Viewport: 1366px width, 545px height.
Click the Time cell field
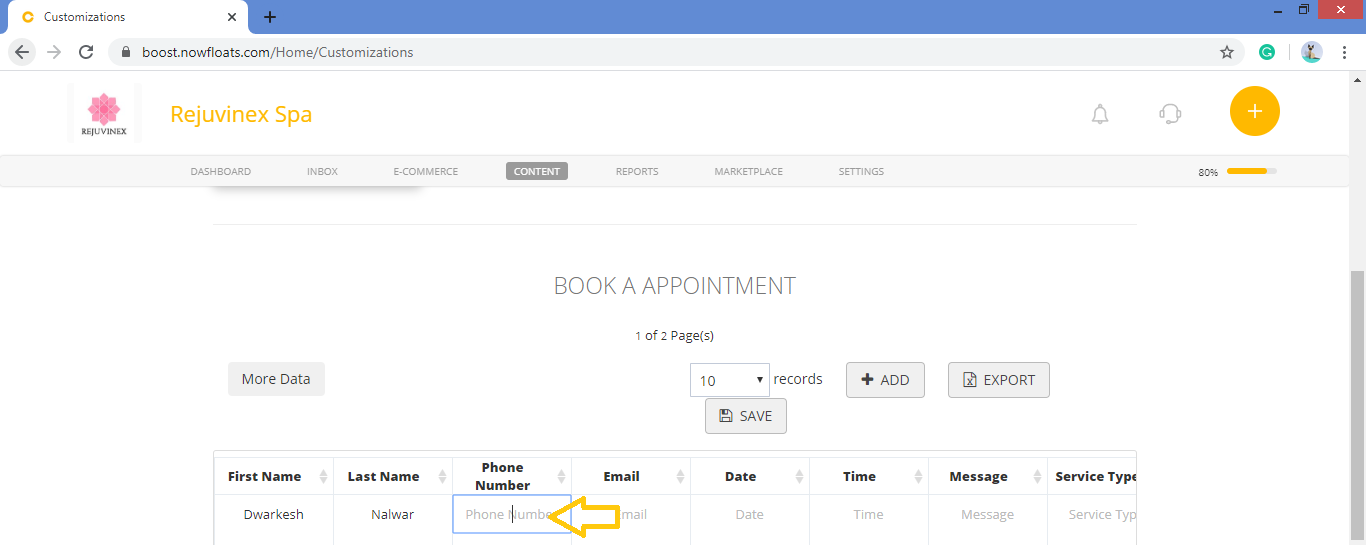869,514
